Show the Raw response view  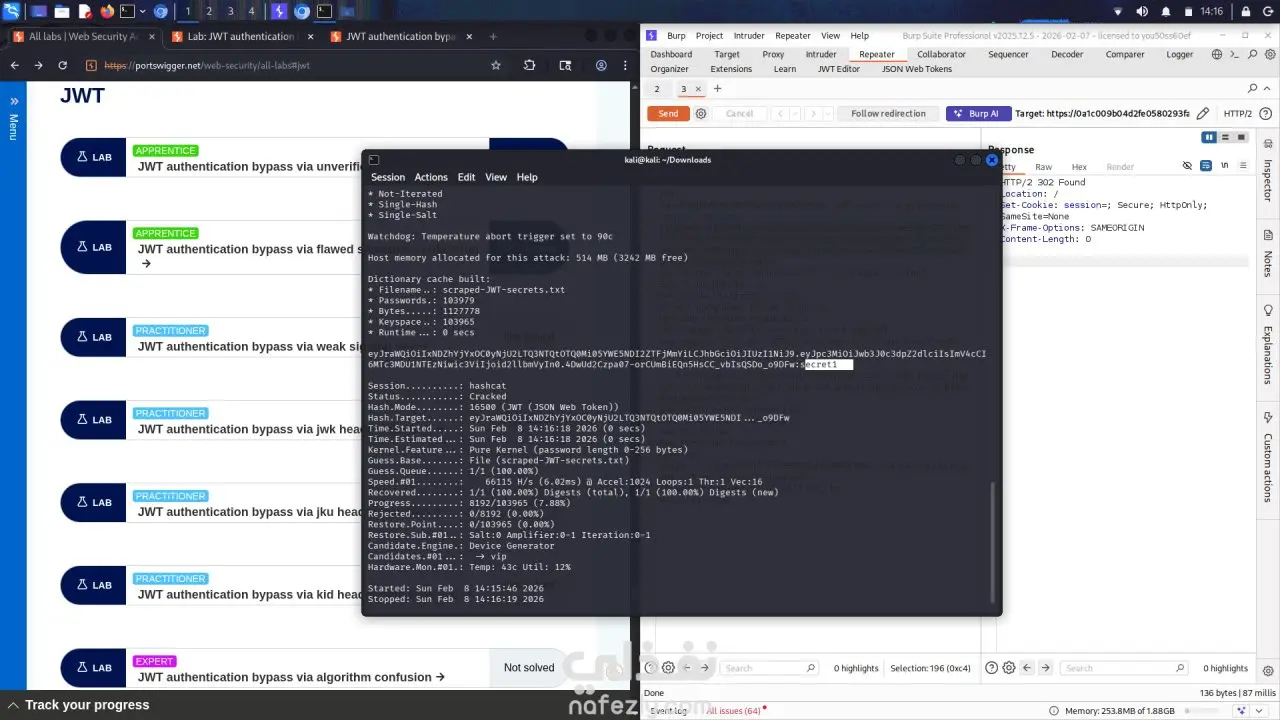[1044, 167]
